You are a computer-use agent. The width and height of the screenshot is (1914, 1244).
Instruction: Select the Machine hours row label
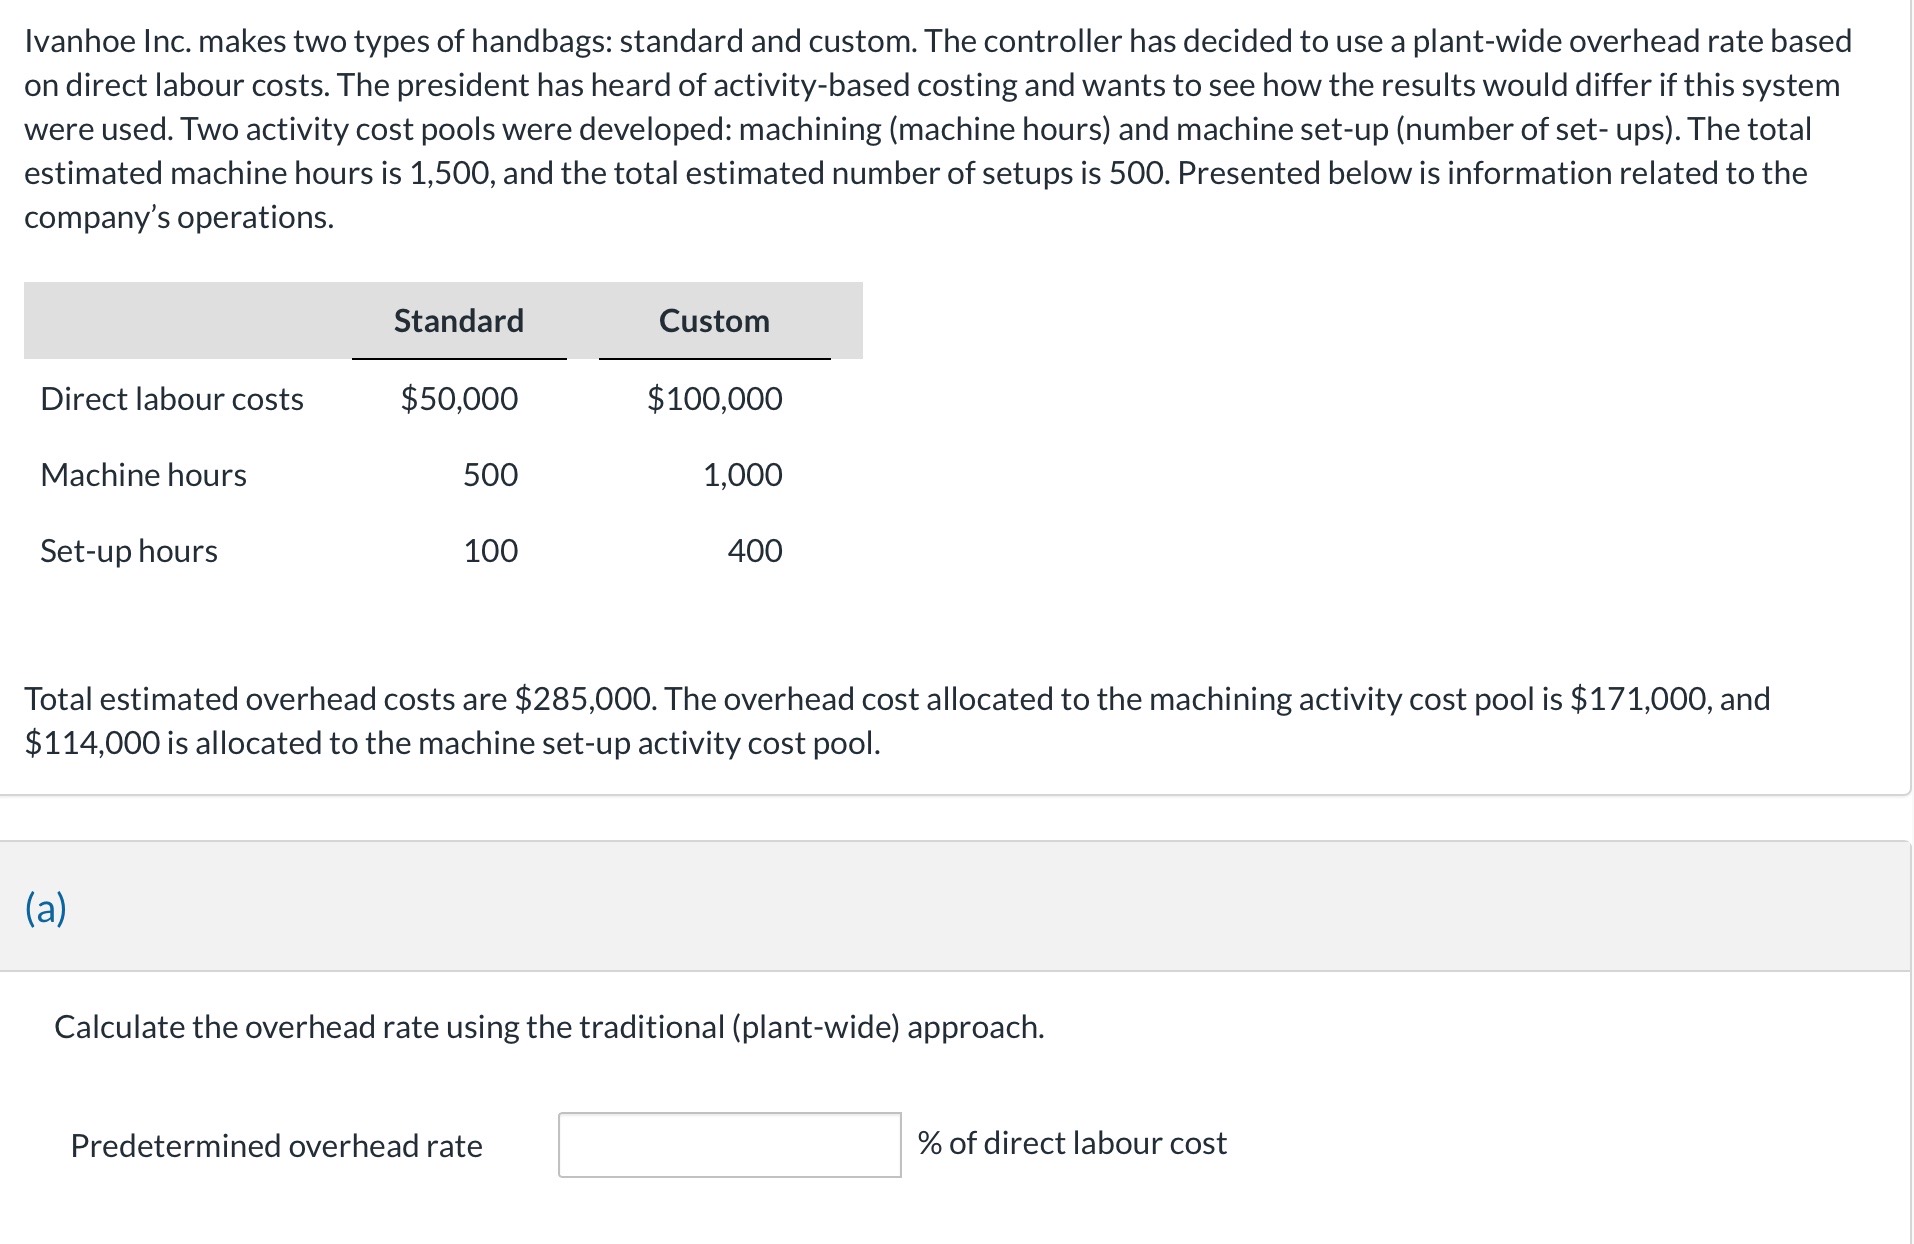(x=143, y=475)
